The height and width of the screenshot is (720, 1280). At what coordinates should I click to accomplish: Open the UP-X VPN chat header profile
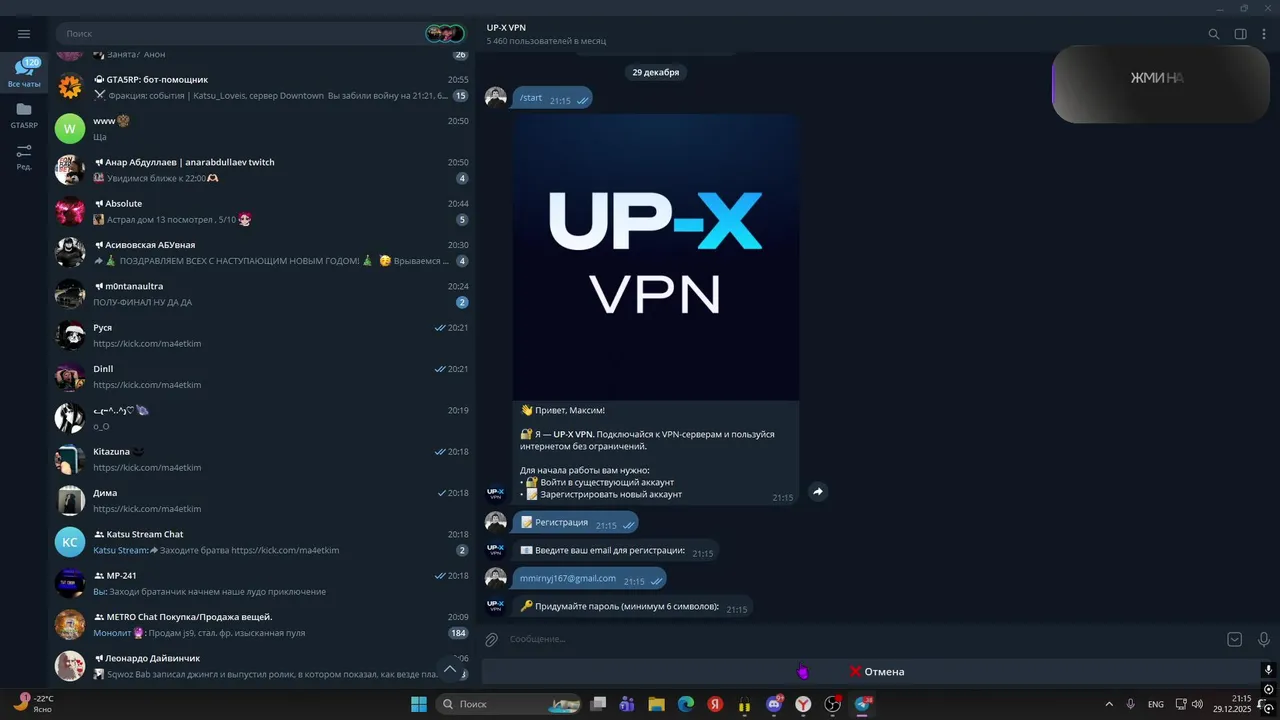[546, 34]
